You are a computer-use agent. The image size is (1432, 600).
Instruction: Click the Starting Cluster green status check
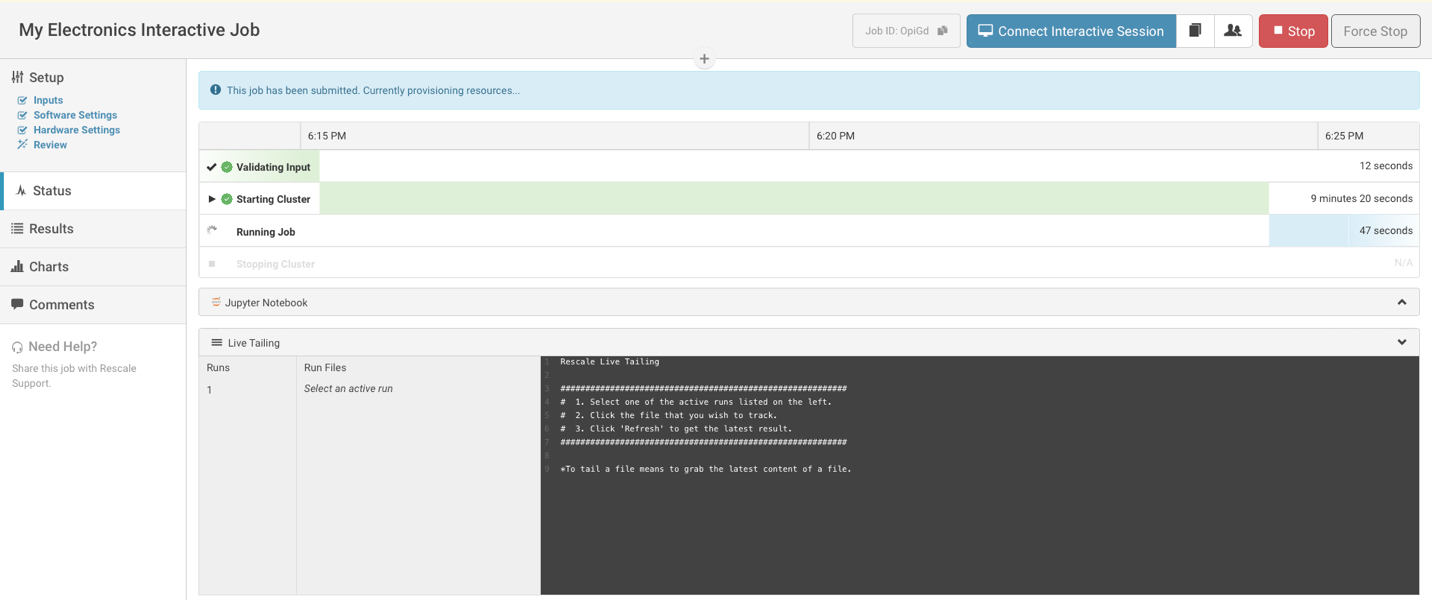point(227,199)
